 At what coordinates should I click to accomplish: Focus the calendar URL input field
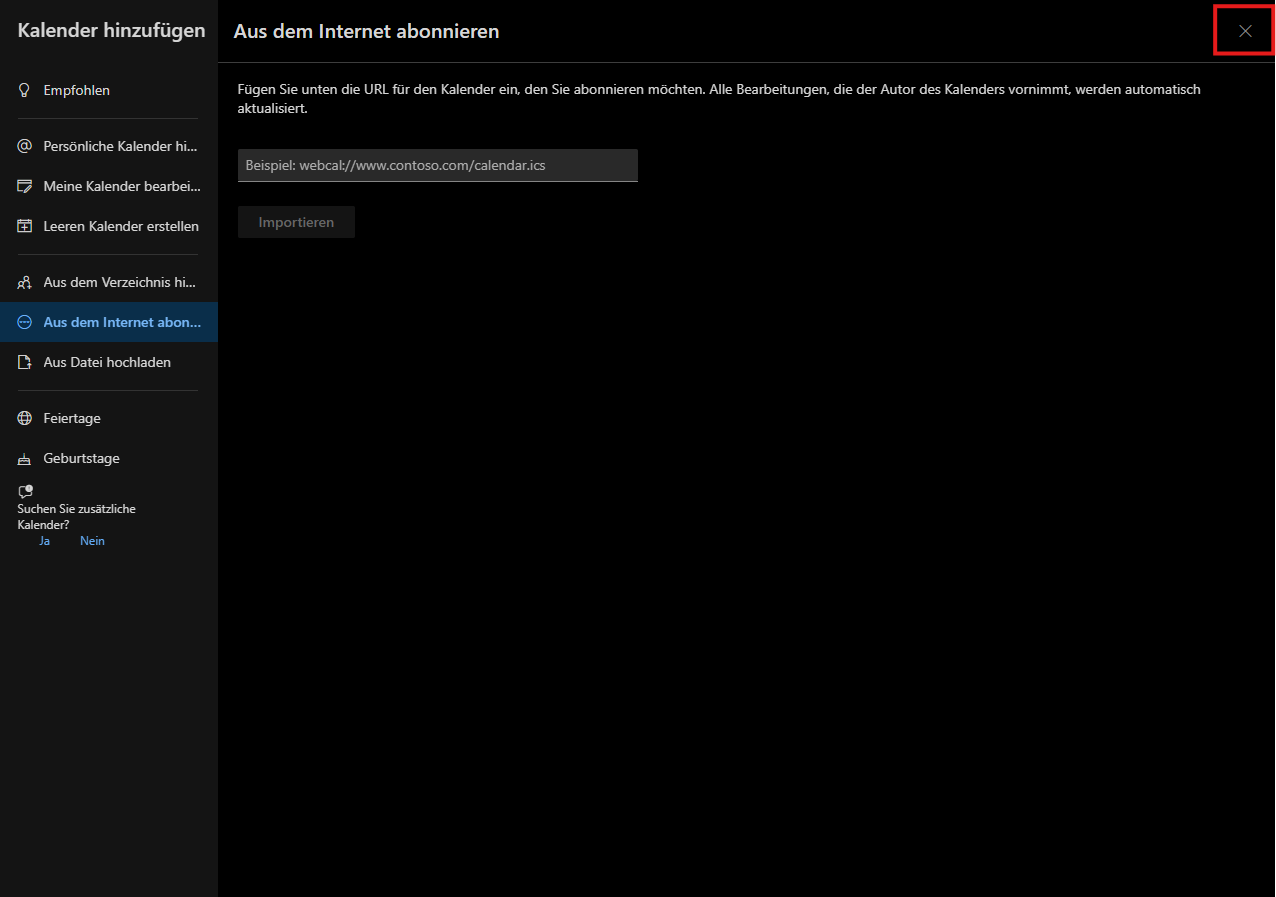point(437,165)
